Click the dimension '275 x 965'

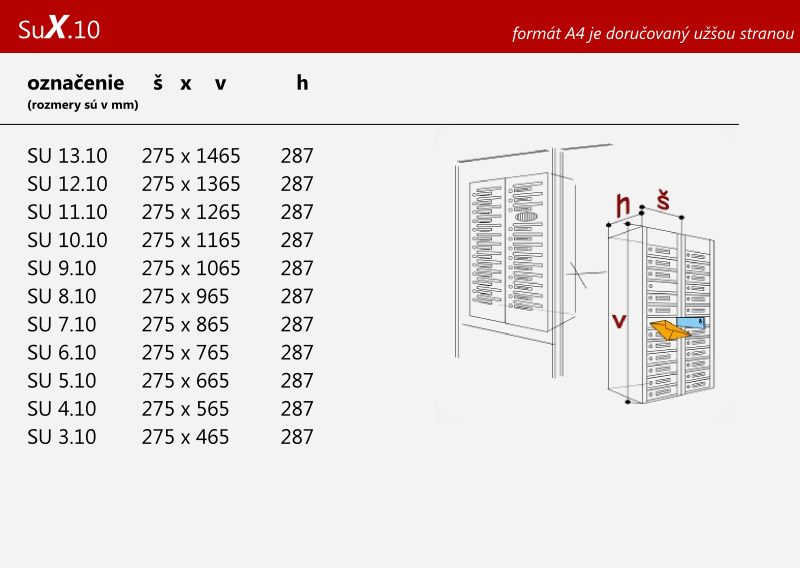(185, 296)
